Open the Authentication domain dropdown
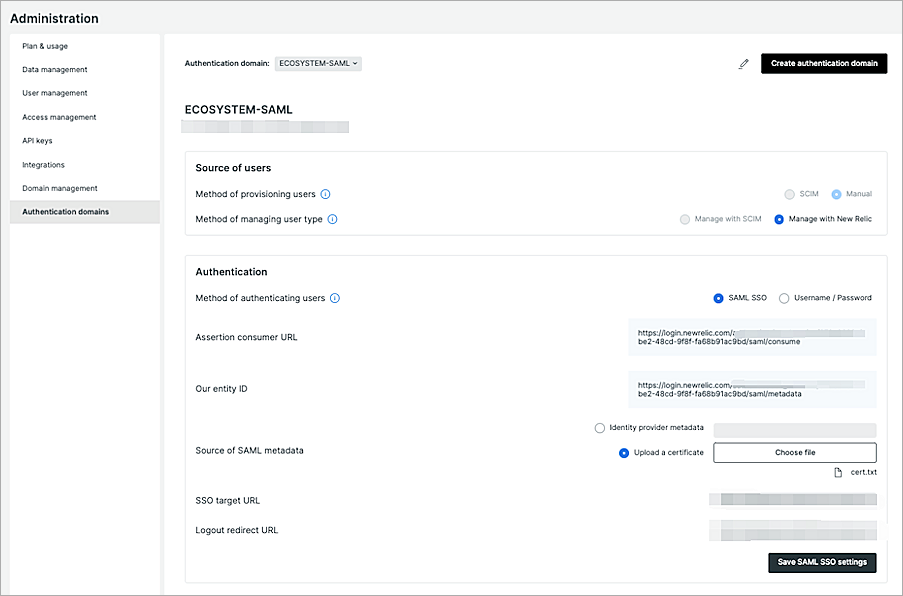 [x=318, y=62]
